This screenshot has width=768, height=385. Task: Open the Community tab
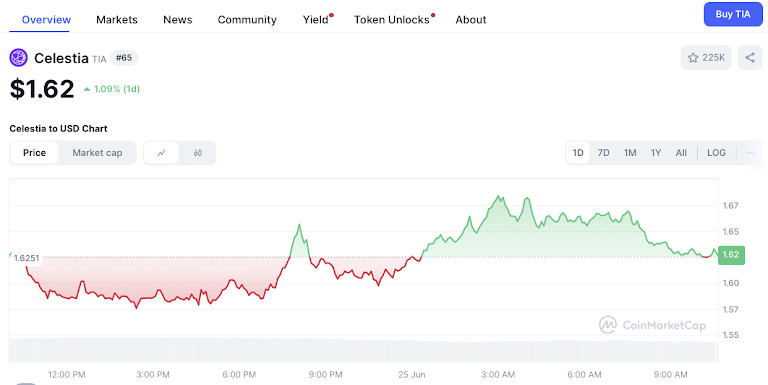[x=247, y=20]
